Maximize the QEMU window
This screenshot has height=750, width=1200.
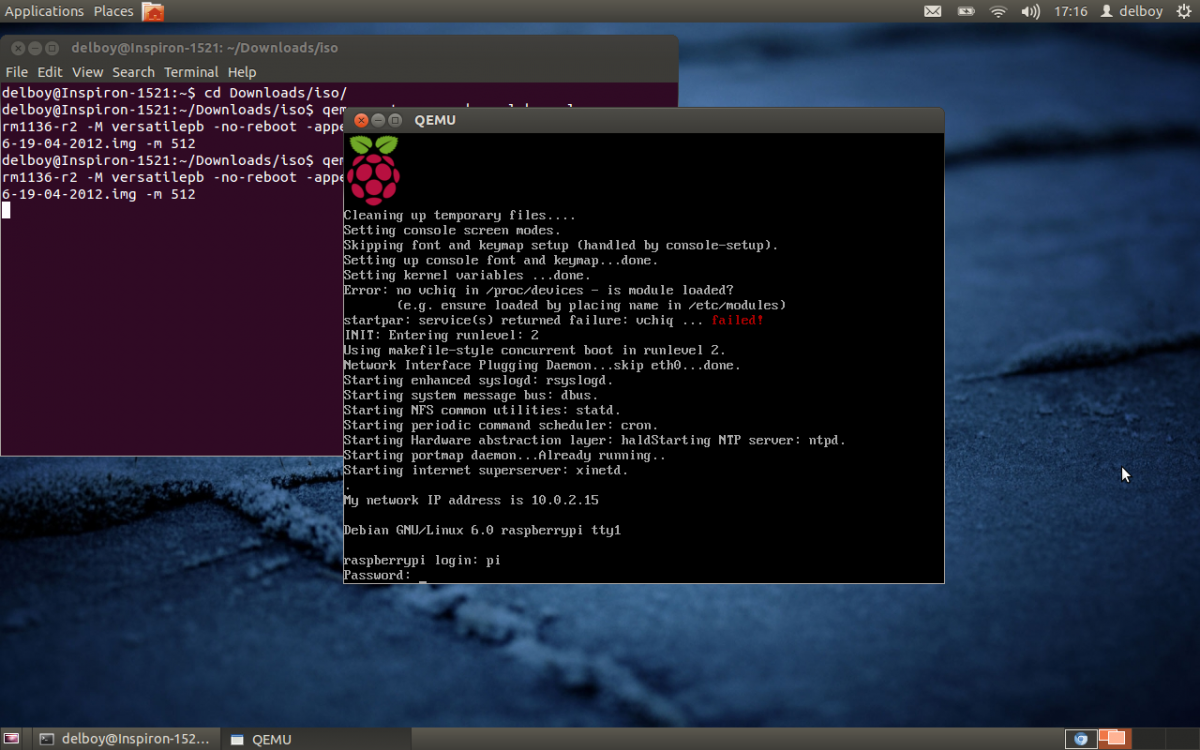click(x=395, y=121)
